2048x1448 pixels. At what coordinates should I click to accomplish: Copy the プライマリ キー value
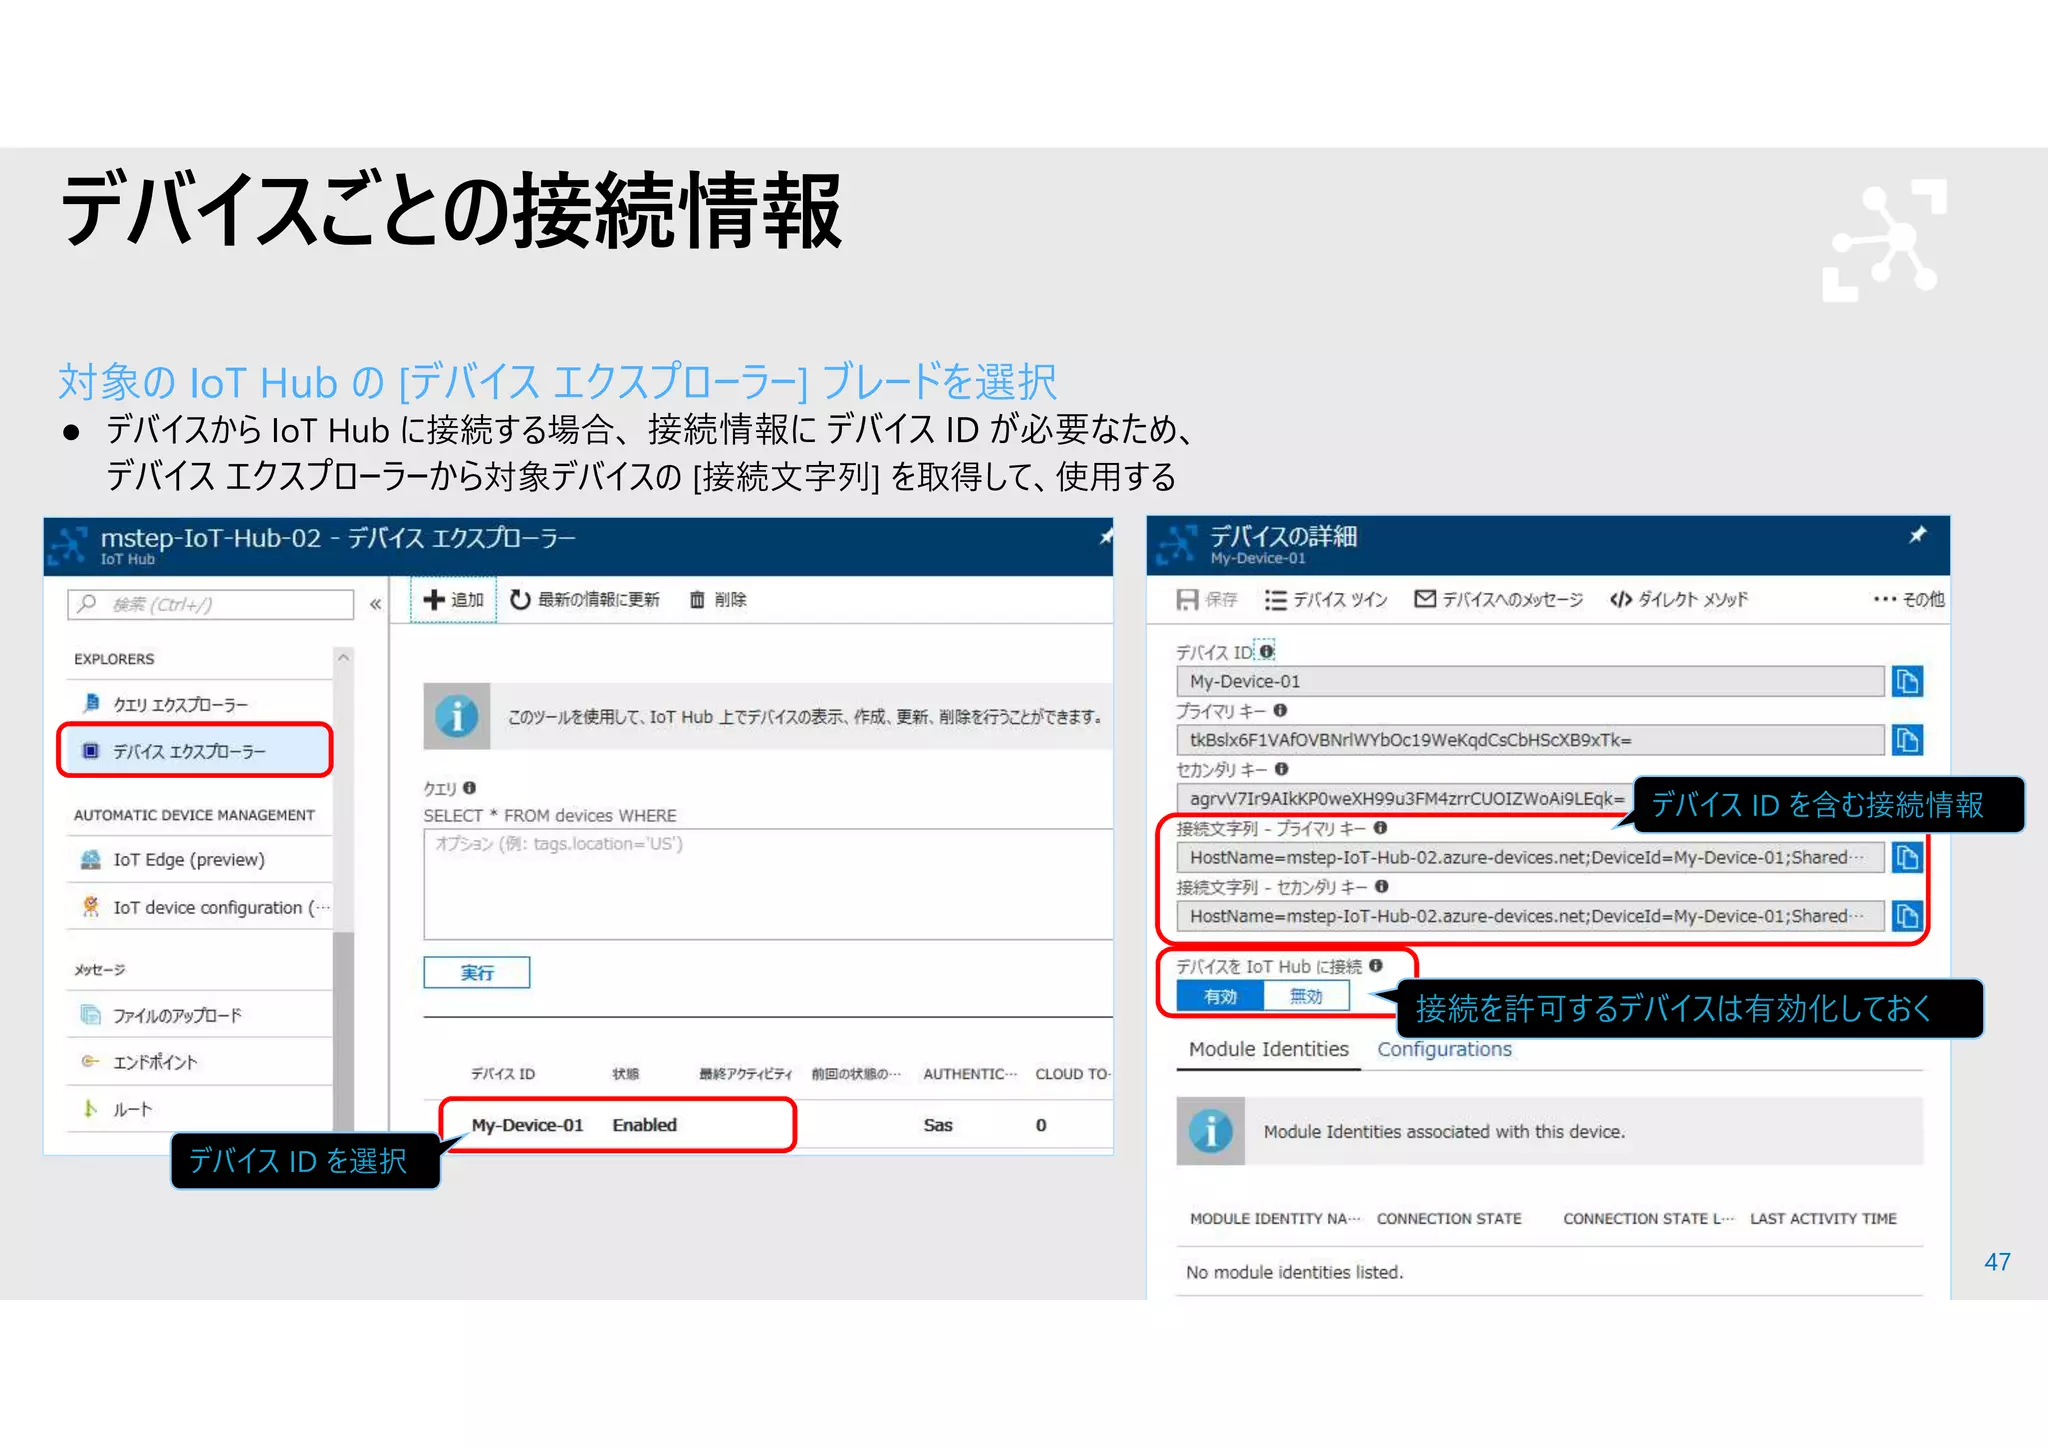1907,740
